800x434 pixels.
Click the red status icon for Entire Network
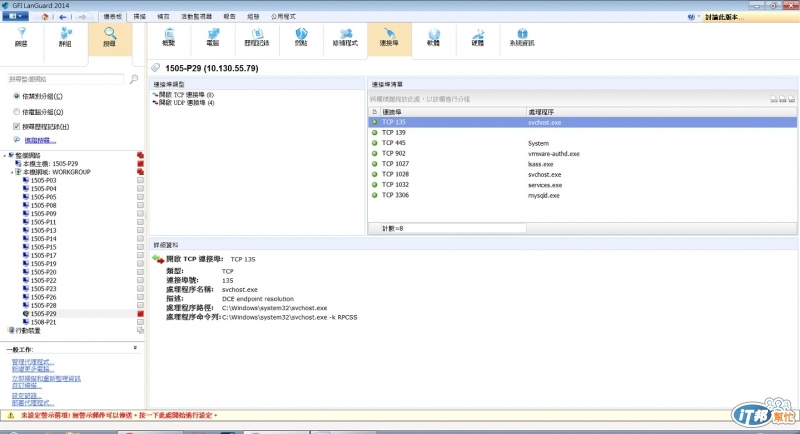coord(140,155)
